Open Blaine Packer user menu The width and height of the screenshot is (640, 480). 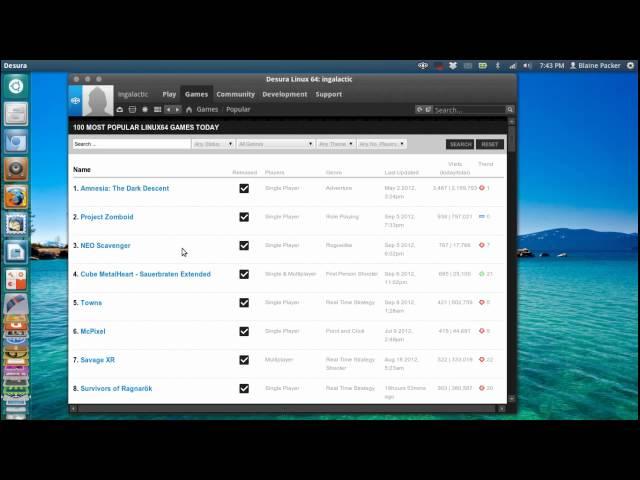tap(596, 65)
